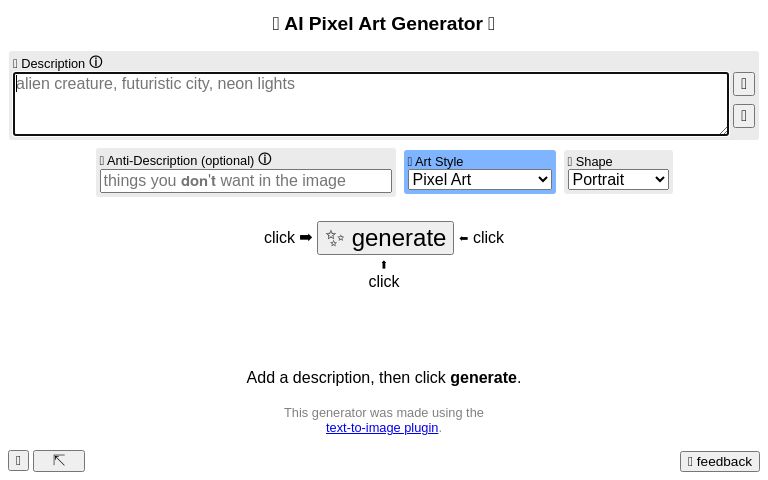The image size is (768, 480).
Task: Click the info icon beside Description label
Action: [x=96, y=62]
